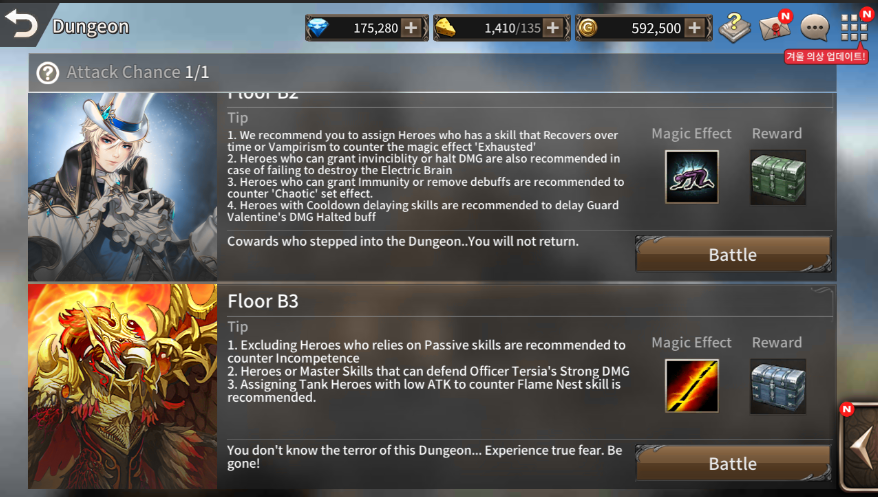The height and width of the screenshot is (497, 878).
Task: Add more diamonds with plus button
Action: (411, 28)
